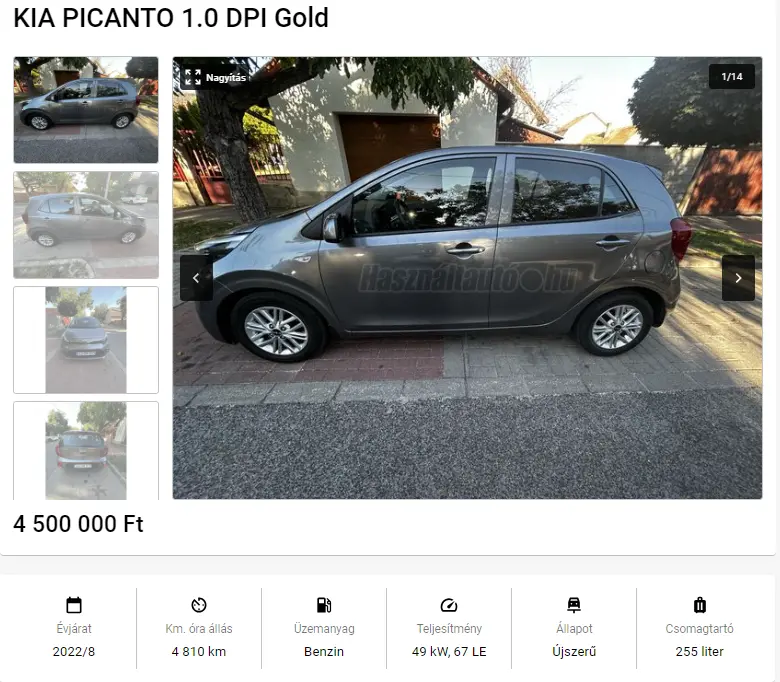The width and height of the screenshot is (780, 682).
Task: Click the calendar icon above Évjárat
Action: (x=74, y=605)
